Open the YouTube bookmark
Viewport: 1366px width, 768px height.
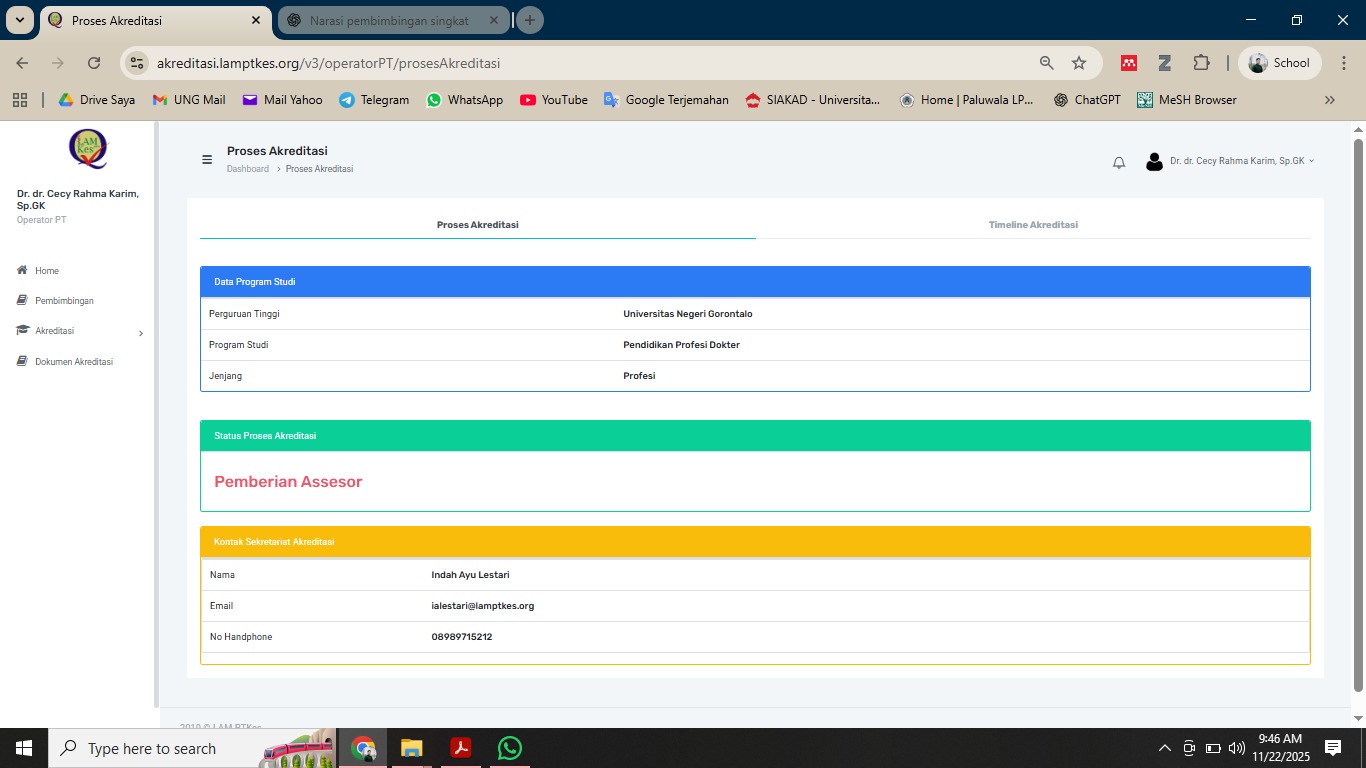coord(554,100)
